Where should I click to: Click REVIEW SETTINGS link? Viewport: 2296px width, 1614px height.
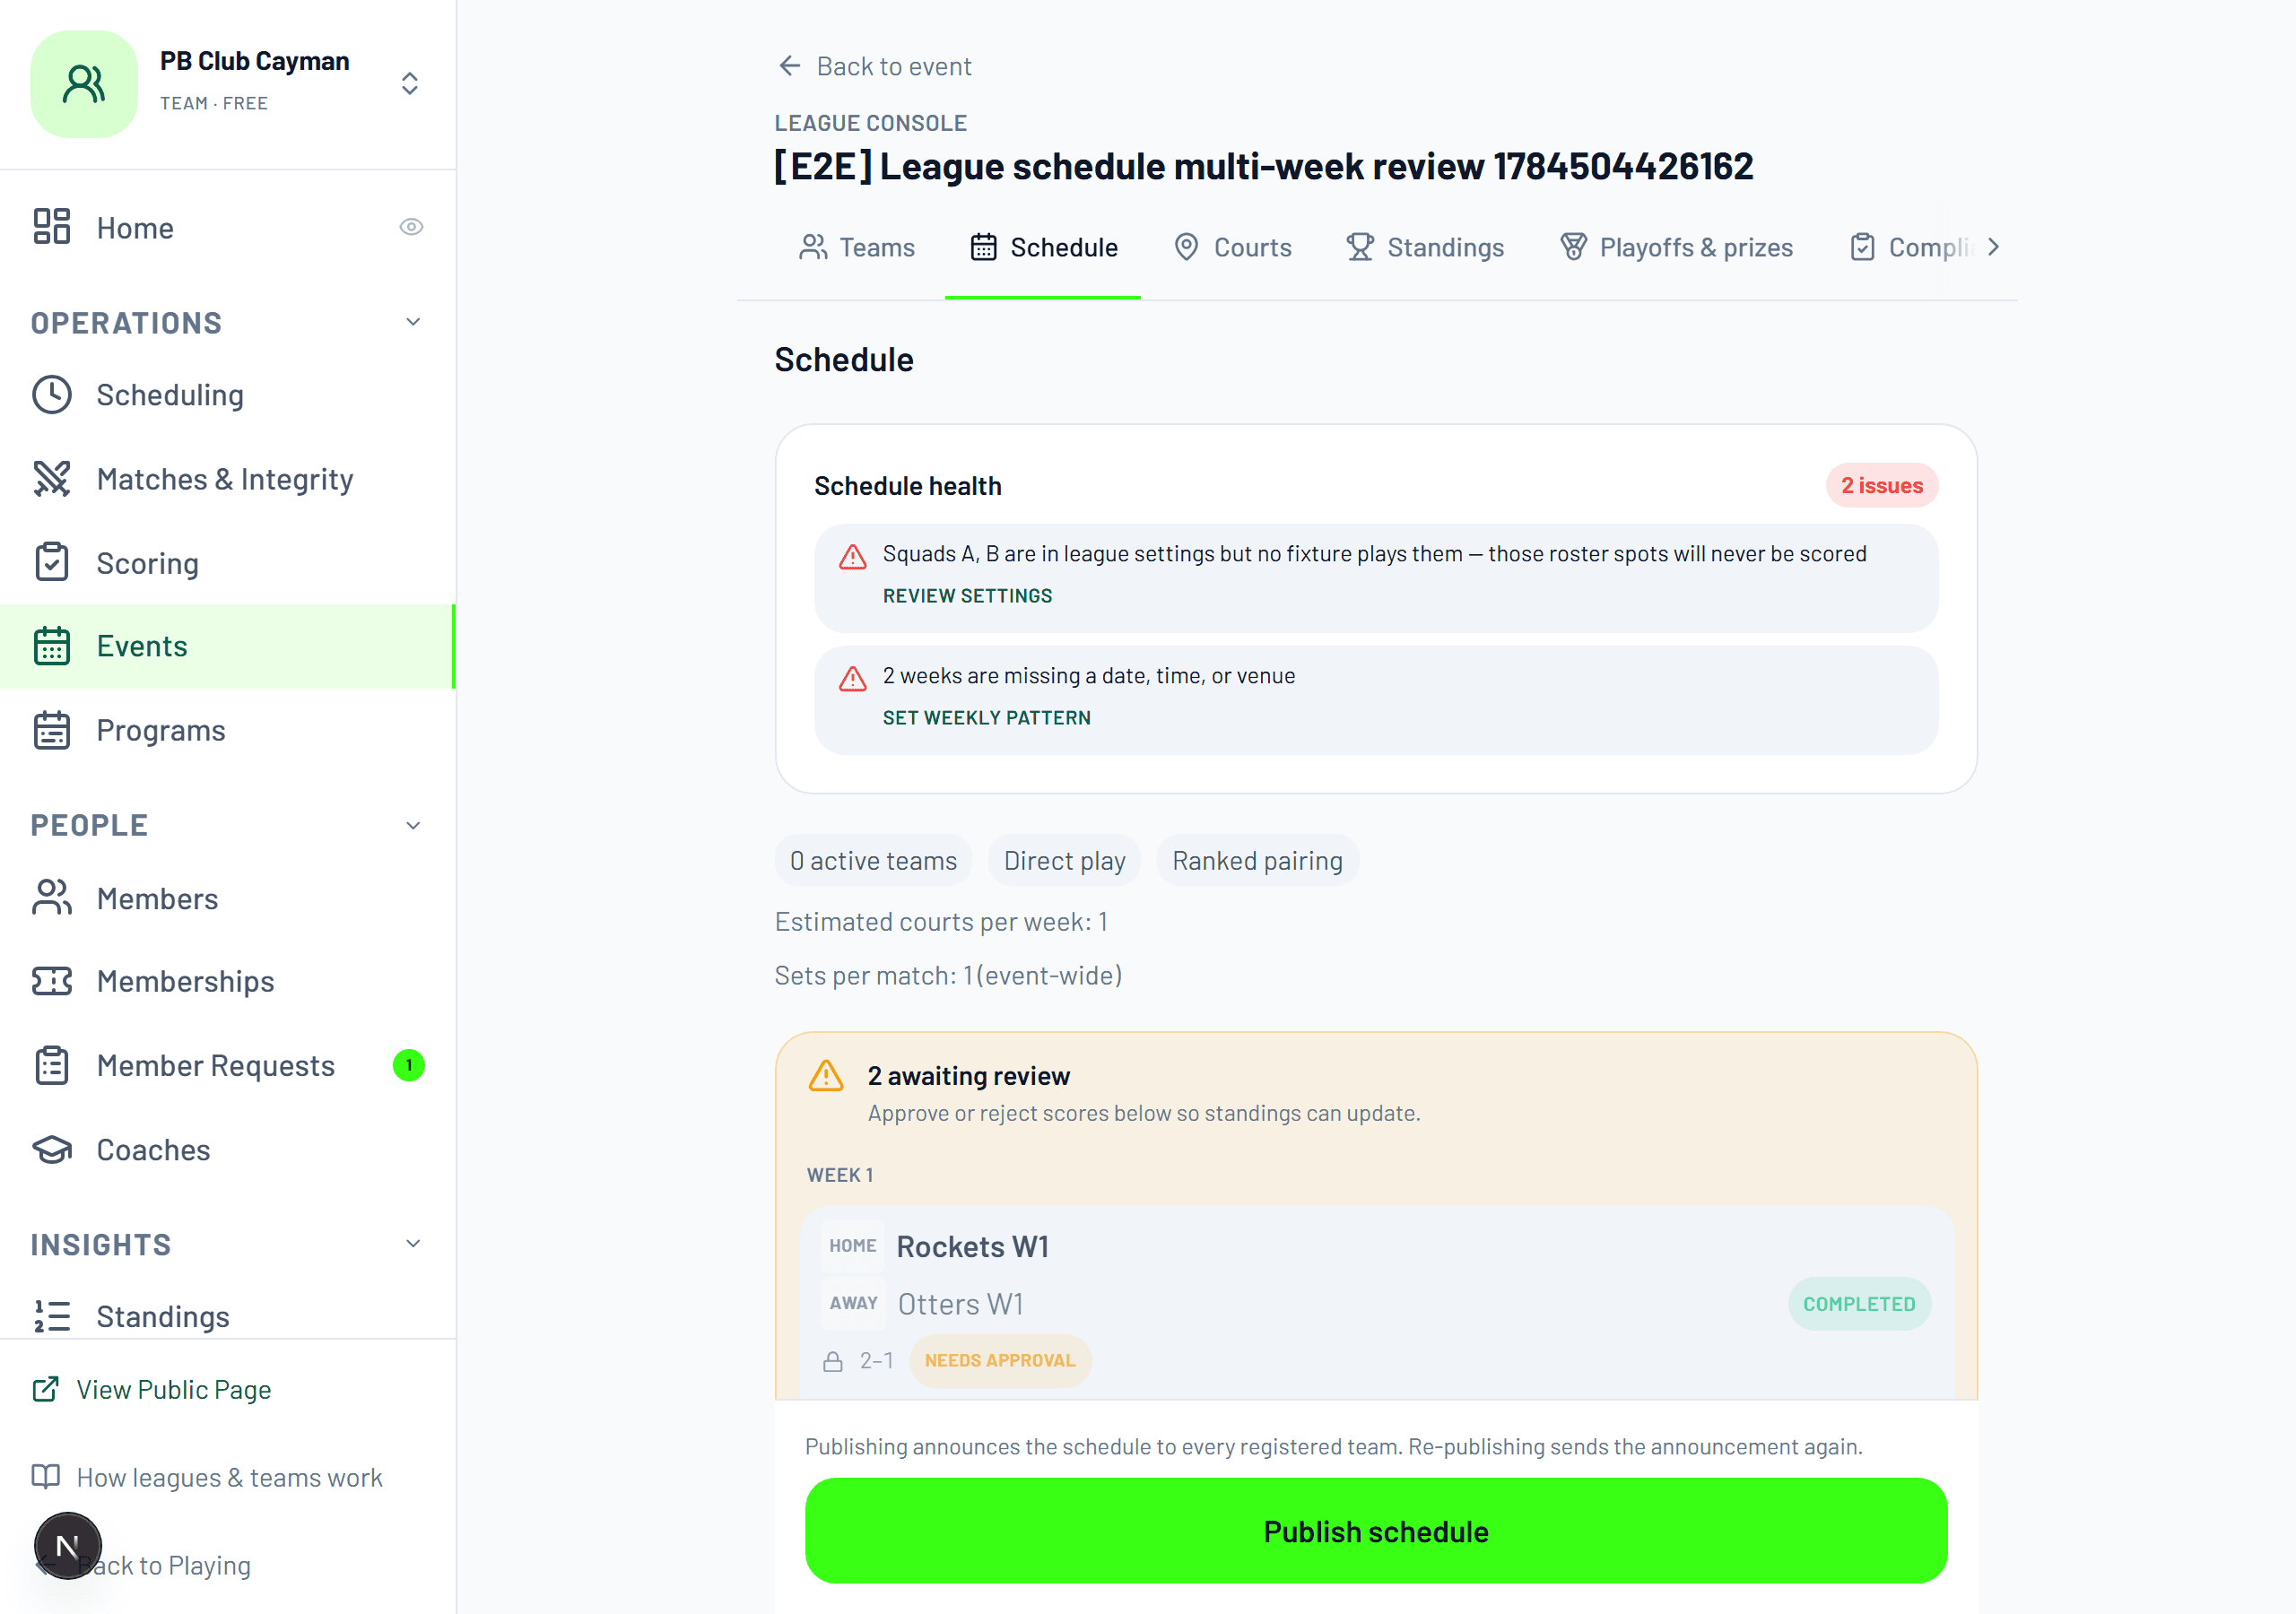[967, 596]
